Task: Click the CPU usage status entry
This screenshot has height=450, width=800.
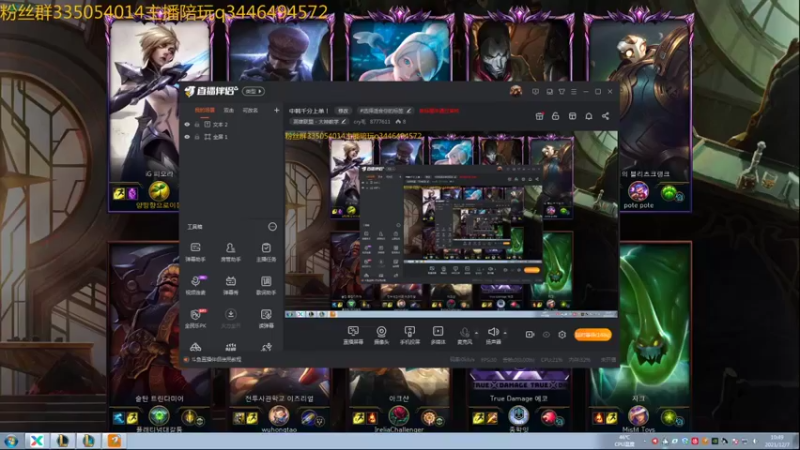Action: (552, 360)
